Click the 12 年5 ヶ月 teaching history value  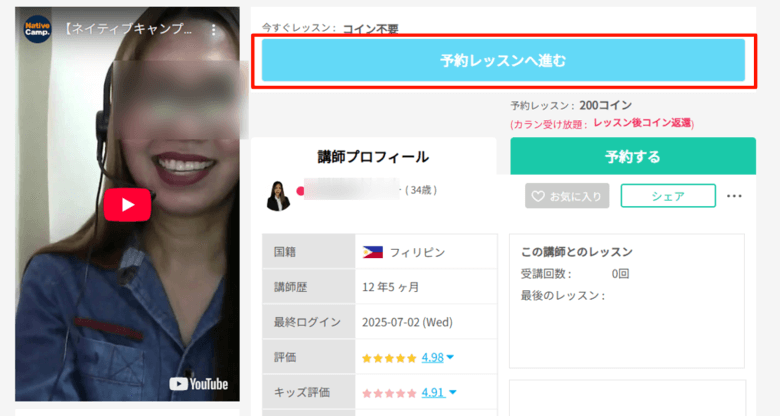tap(390, 287)
